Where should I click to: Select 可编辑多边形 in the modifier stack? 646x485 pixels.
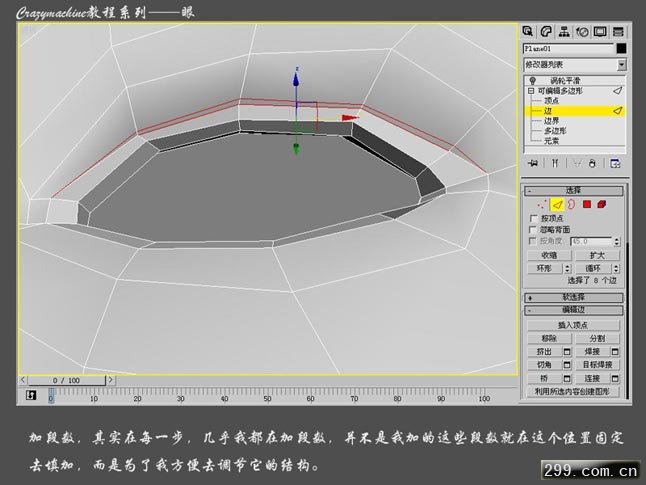coord(560,91)
